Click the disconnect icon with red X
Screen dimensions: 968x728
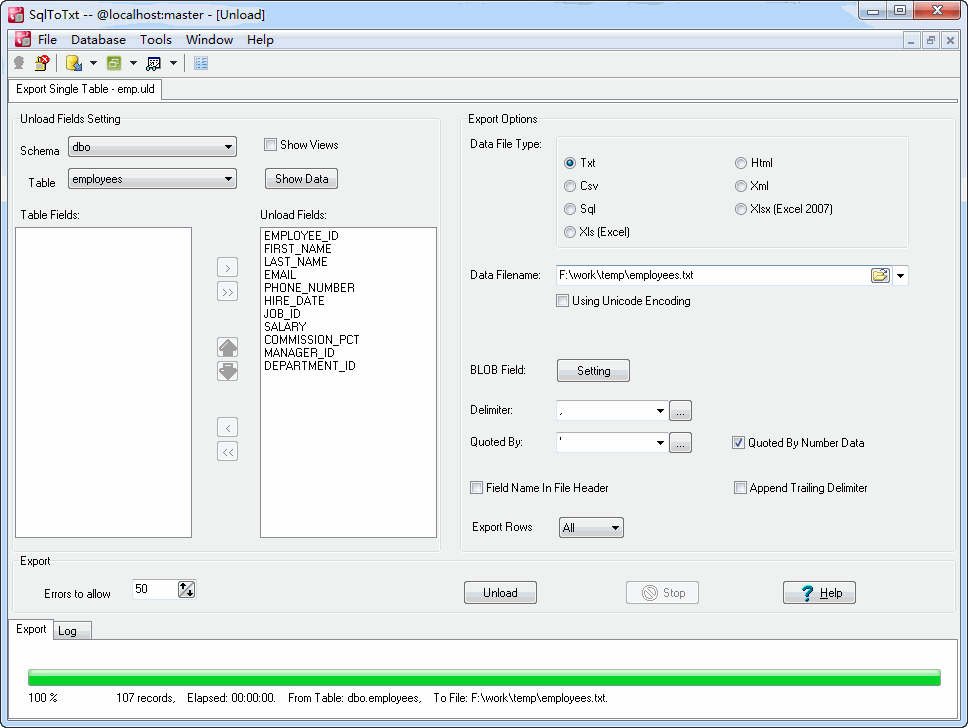(42, 63)
